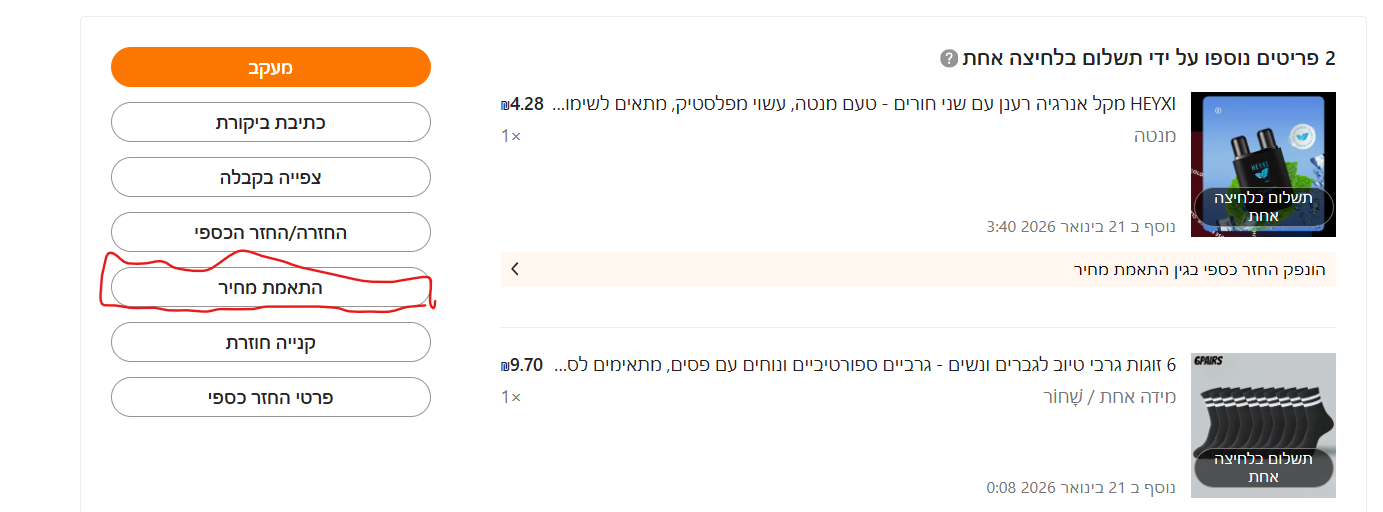Click the מידה אחת / שחור variant label
Viewport: 1383px width, 512px height.
[1109, 396]
